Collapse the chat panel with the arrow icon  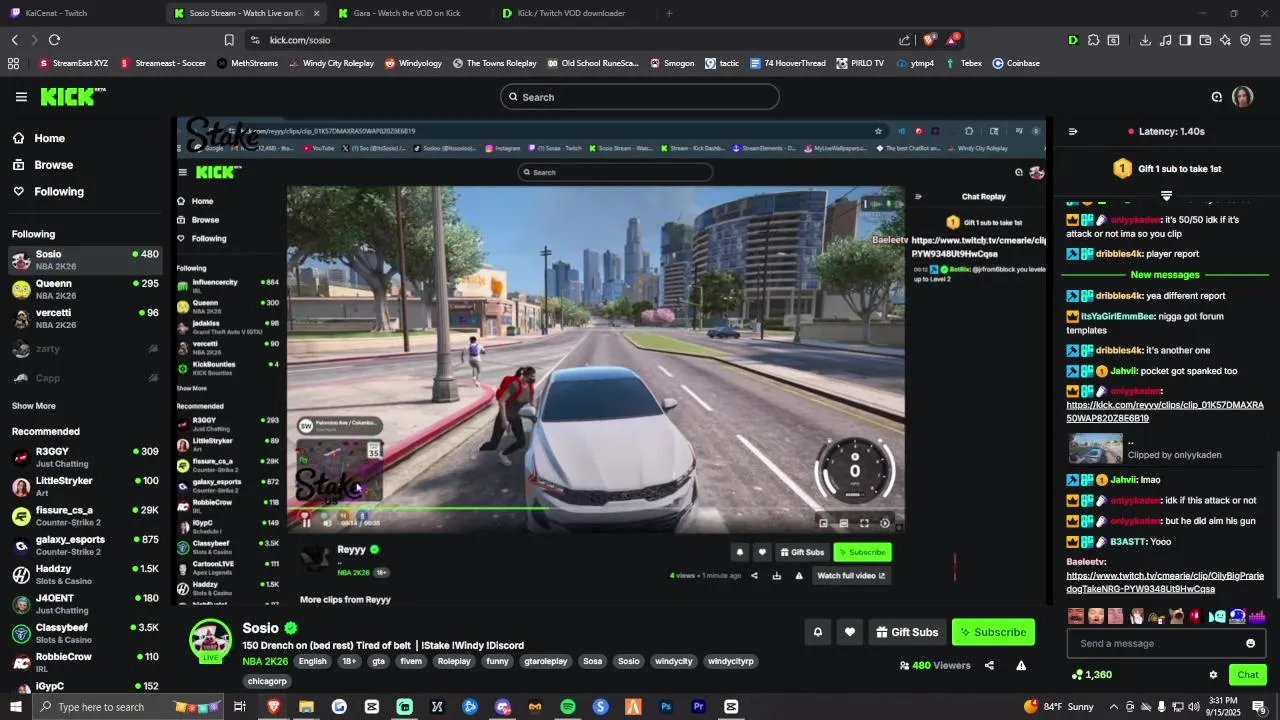[1073, 131]
